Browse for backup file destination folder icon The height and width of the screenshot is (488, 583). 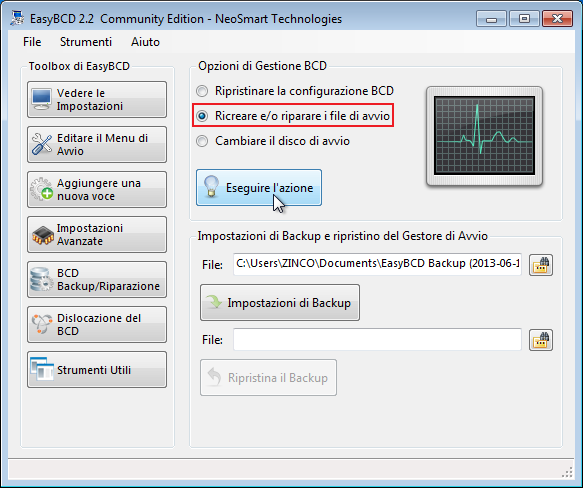[x=541, y=265]
